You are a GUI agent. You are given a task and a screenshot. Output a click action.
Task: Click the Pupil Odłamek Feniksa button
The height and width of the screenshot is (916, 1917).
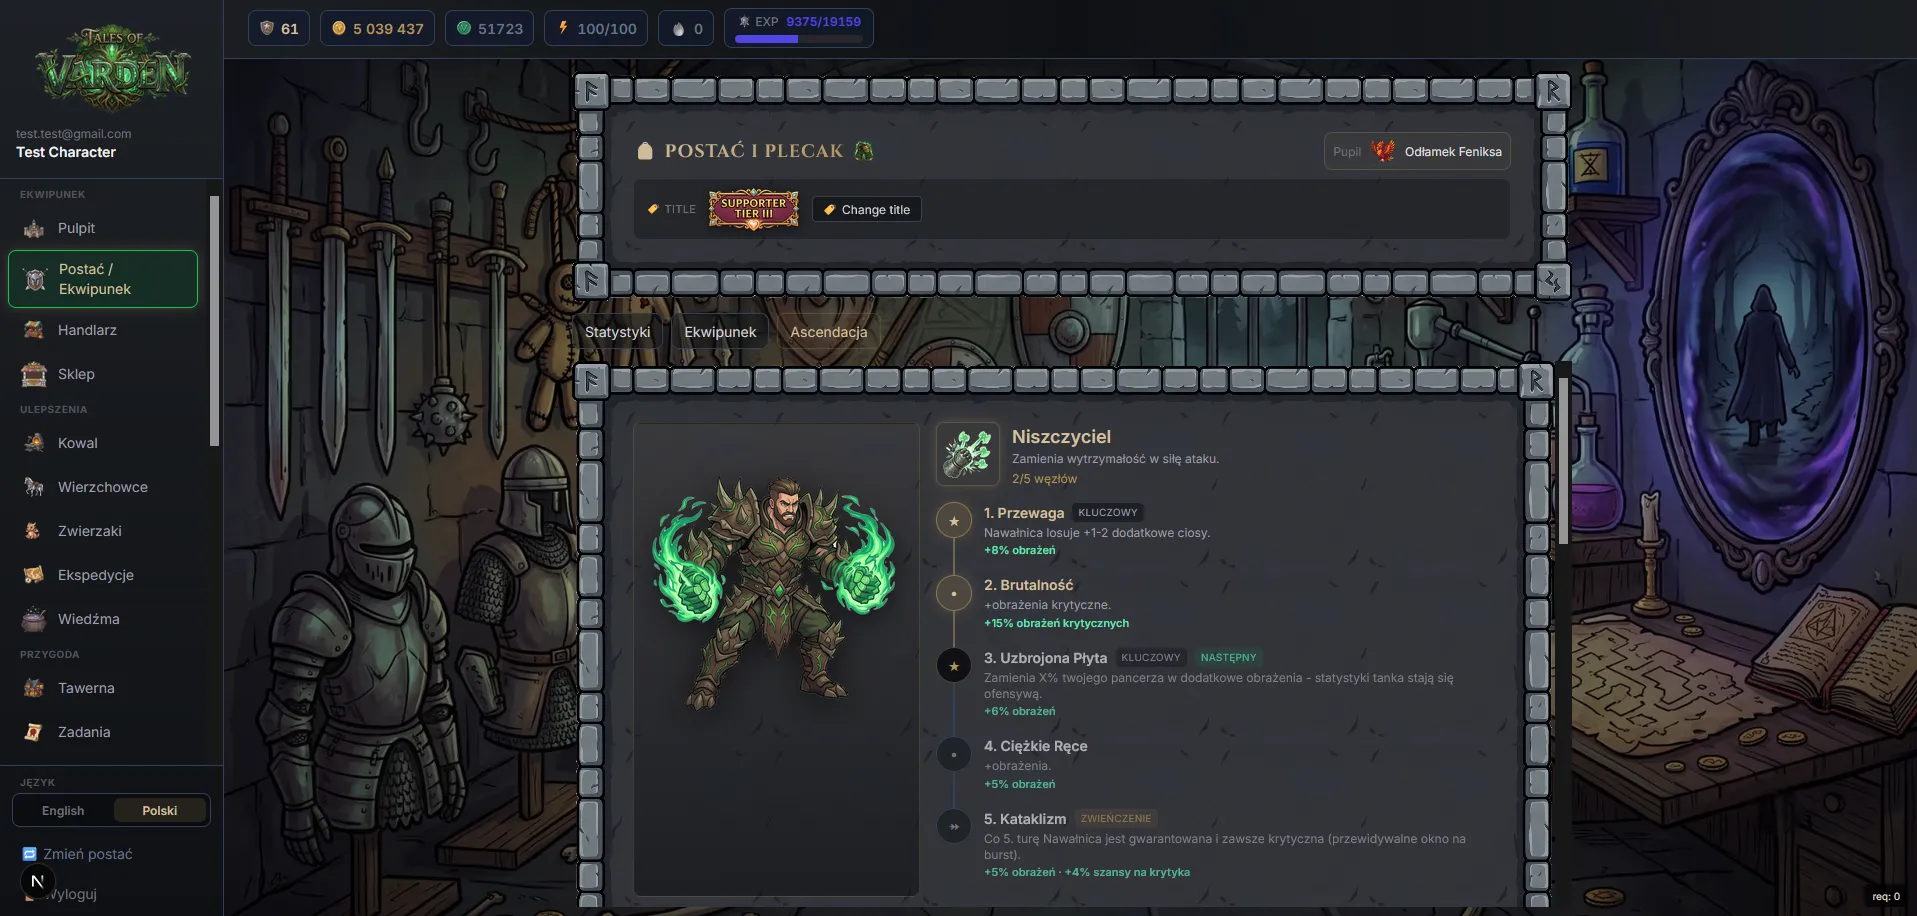1417,152
